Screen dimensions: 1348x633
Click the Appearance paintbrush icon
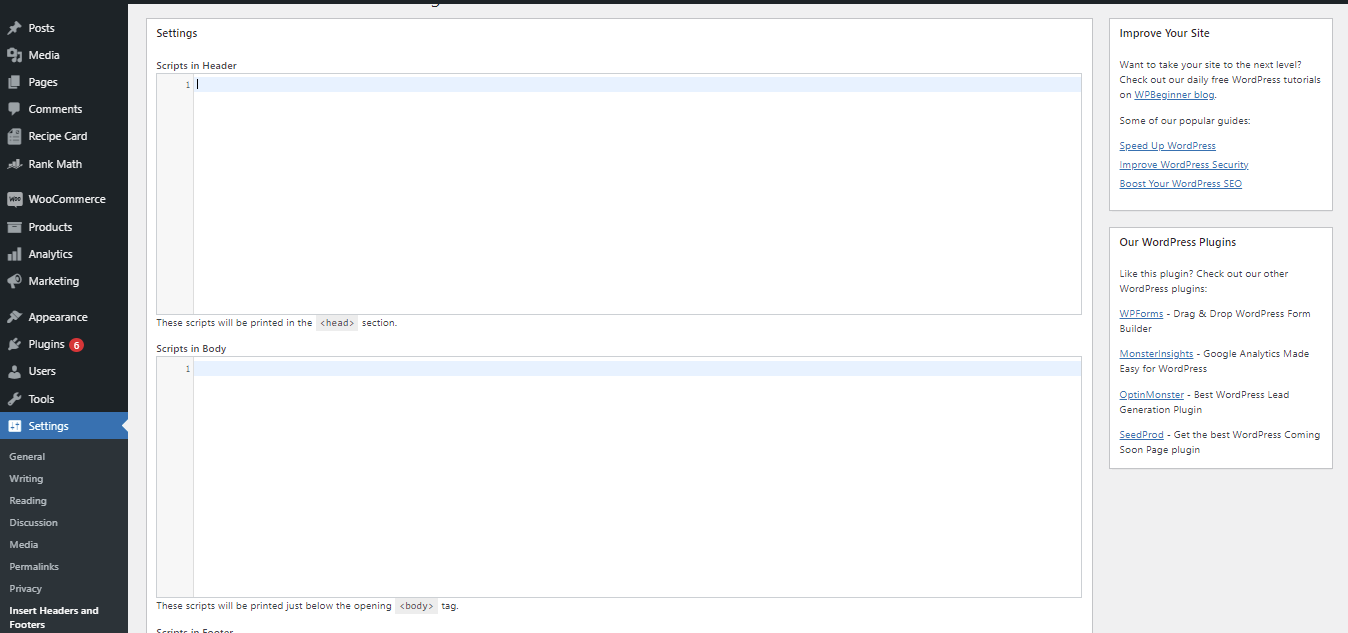tap(14, 317)
